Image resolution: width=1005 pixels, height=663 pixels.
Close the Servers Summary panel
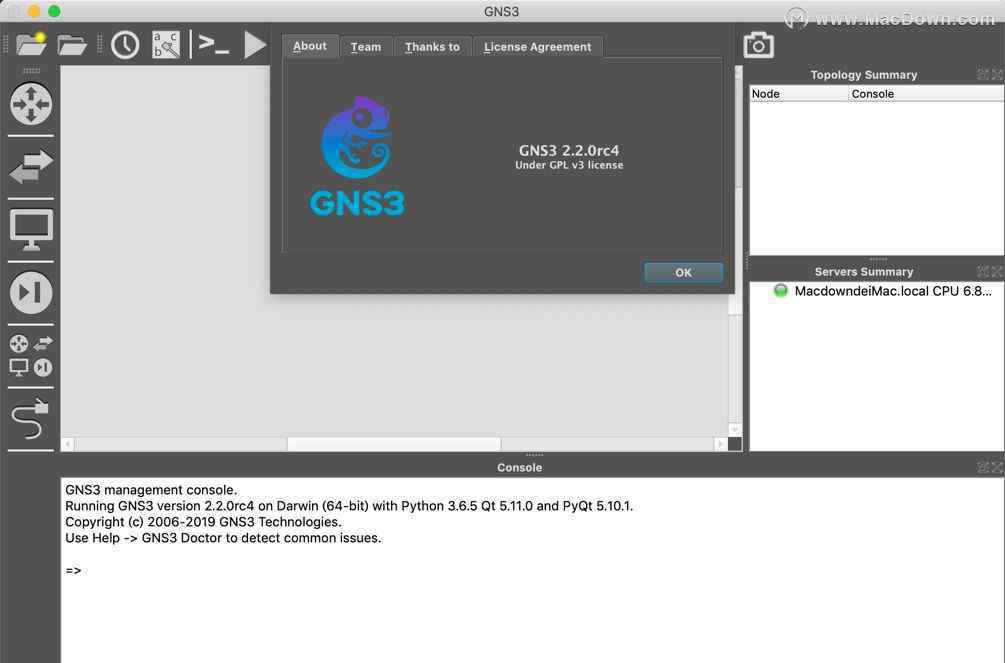997,271
